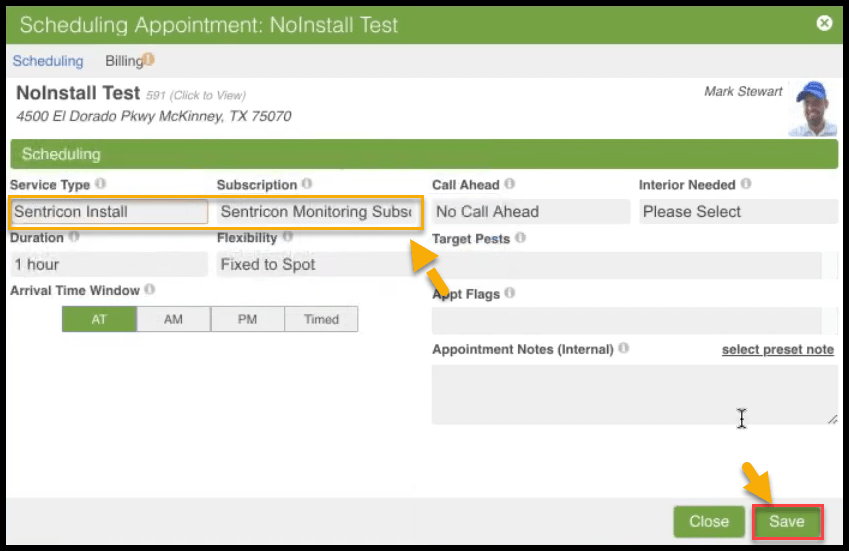Choose the Timed arrival window option
The image size is (849, 551).
[x=321, y=320]
